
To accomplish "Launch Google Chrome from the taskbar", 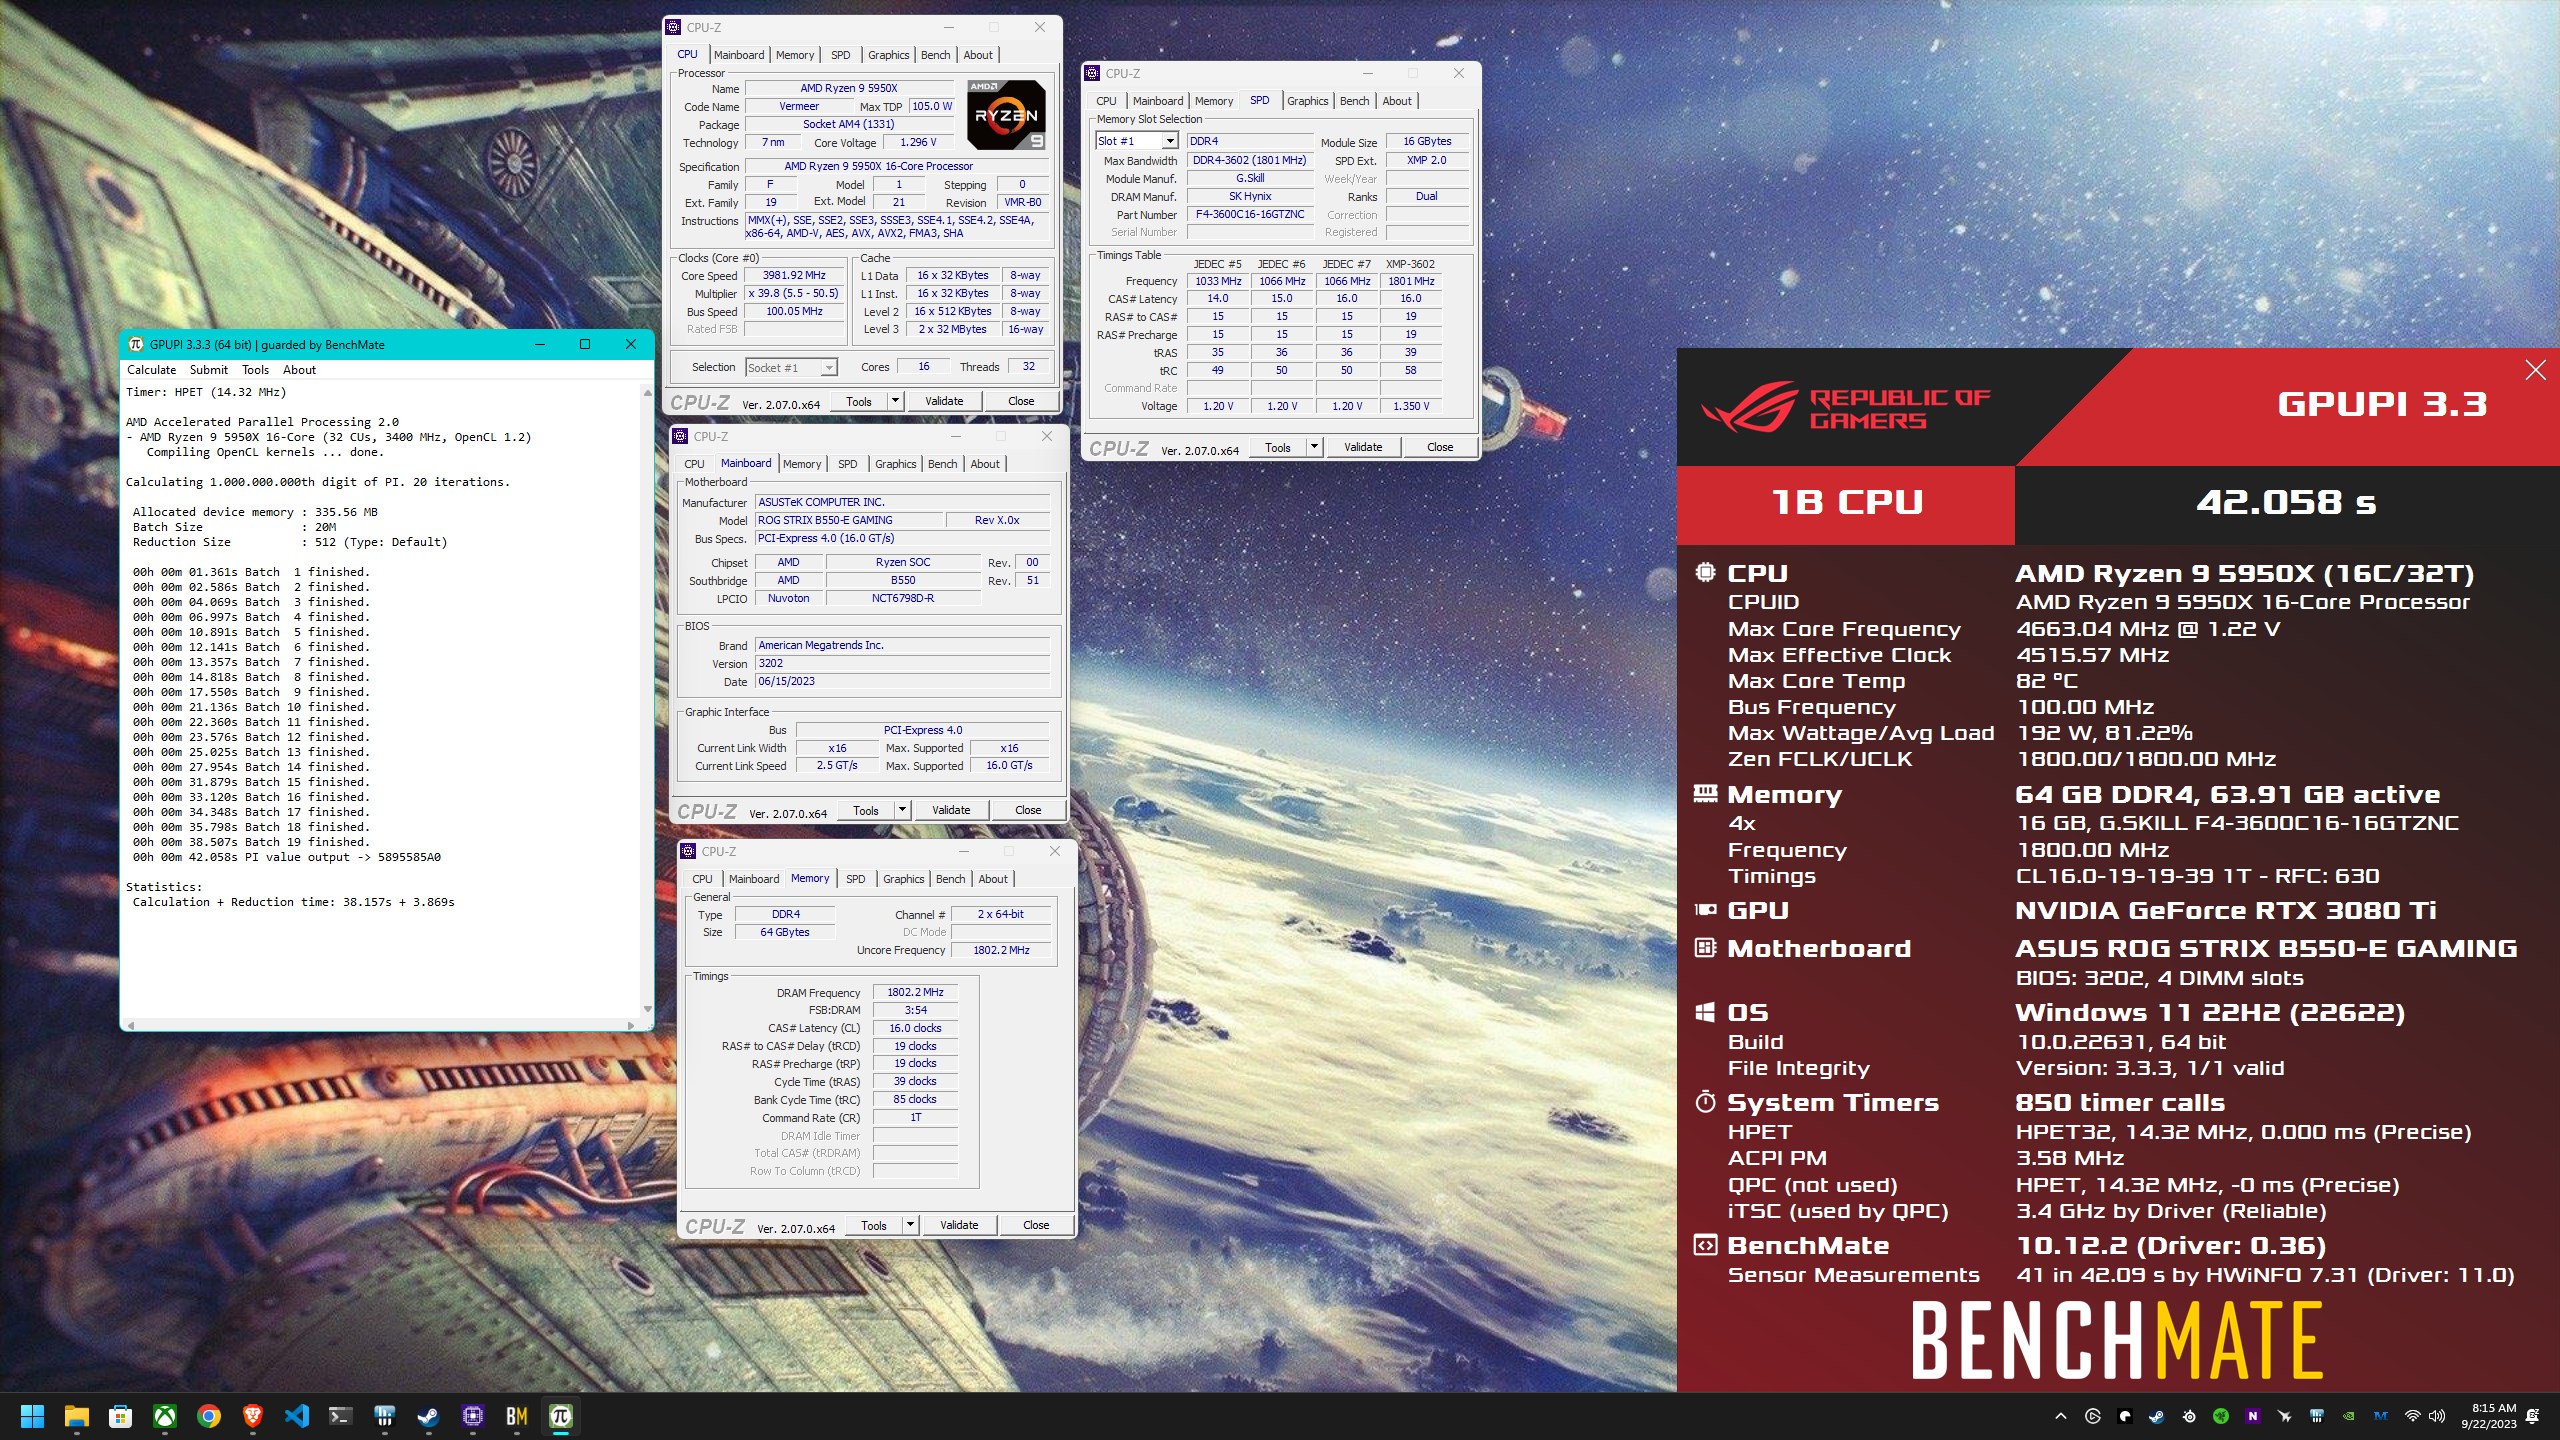I will click(209, 1416).
